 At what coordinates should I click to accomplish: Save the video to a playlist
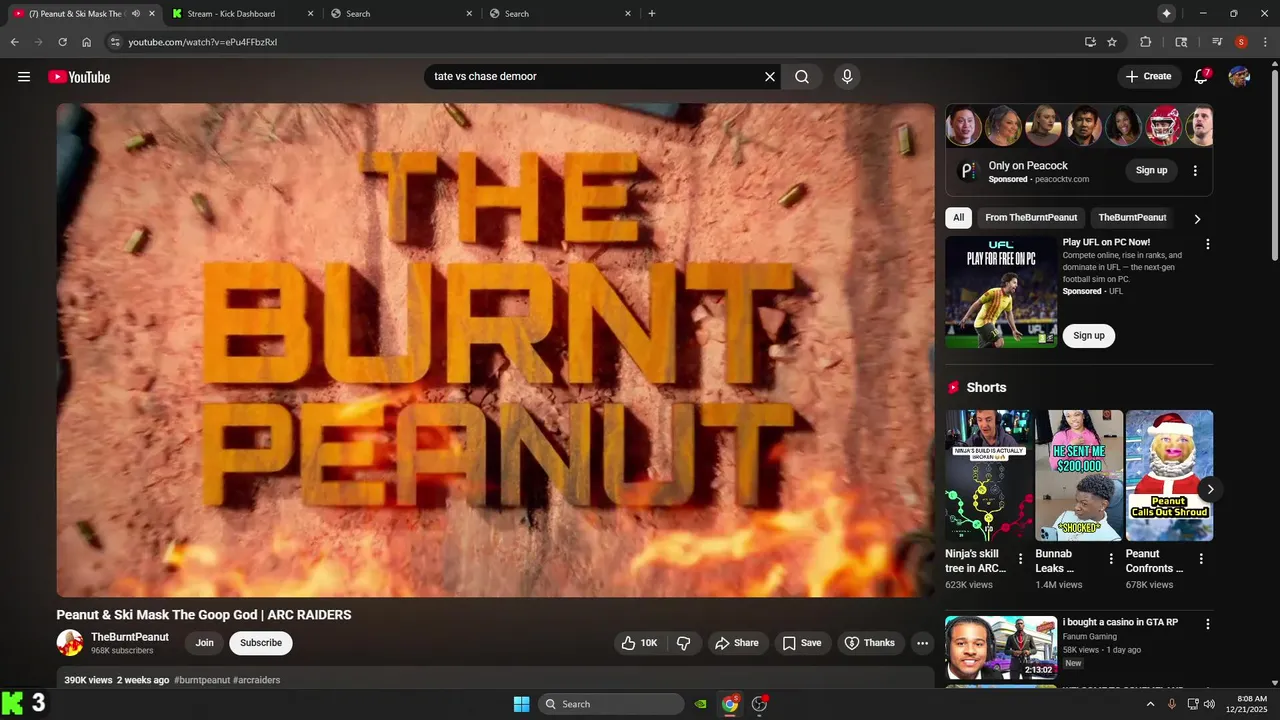[x=801, y=643]
